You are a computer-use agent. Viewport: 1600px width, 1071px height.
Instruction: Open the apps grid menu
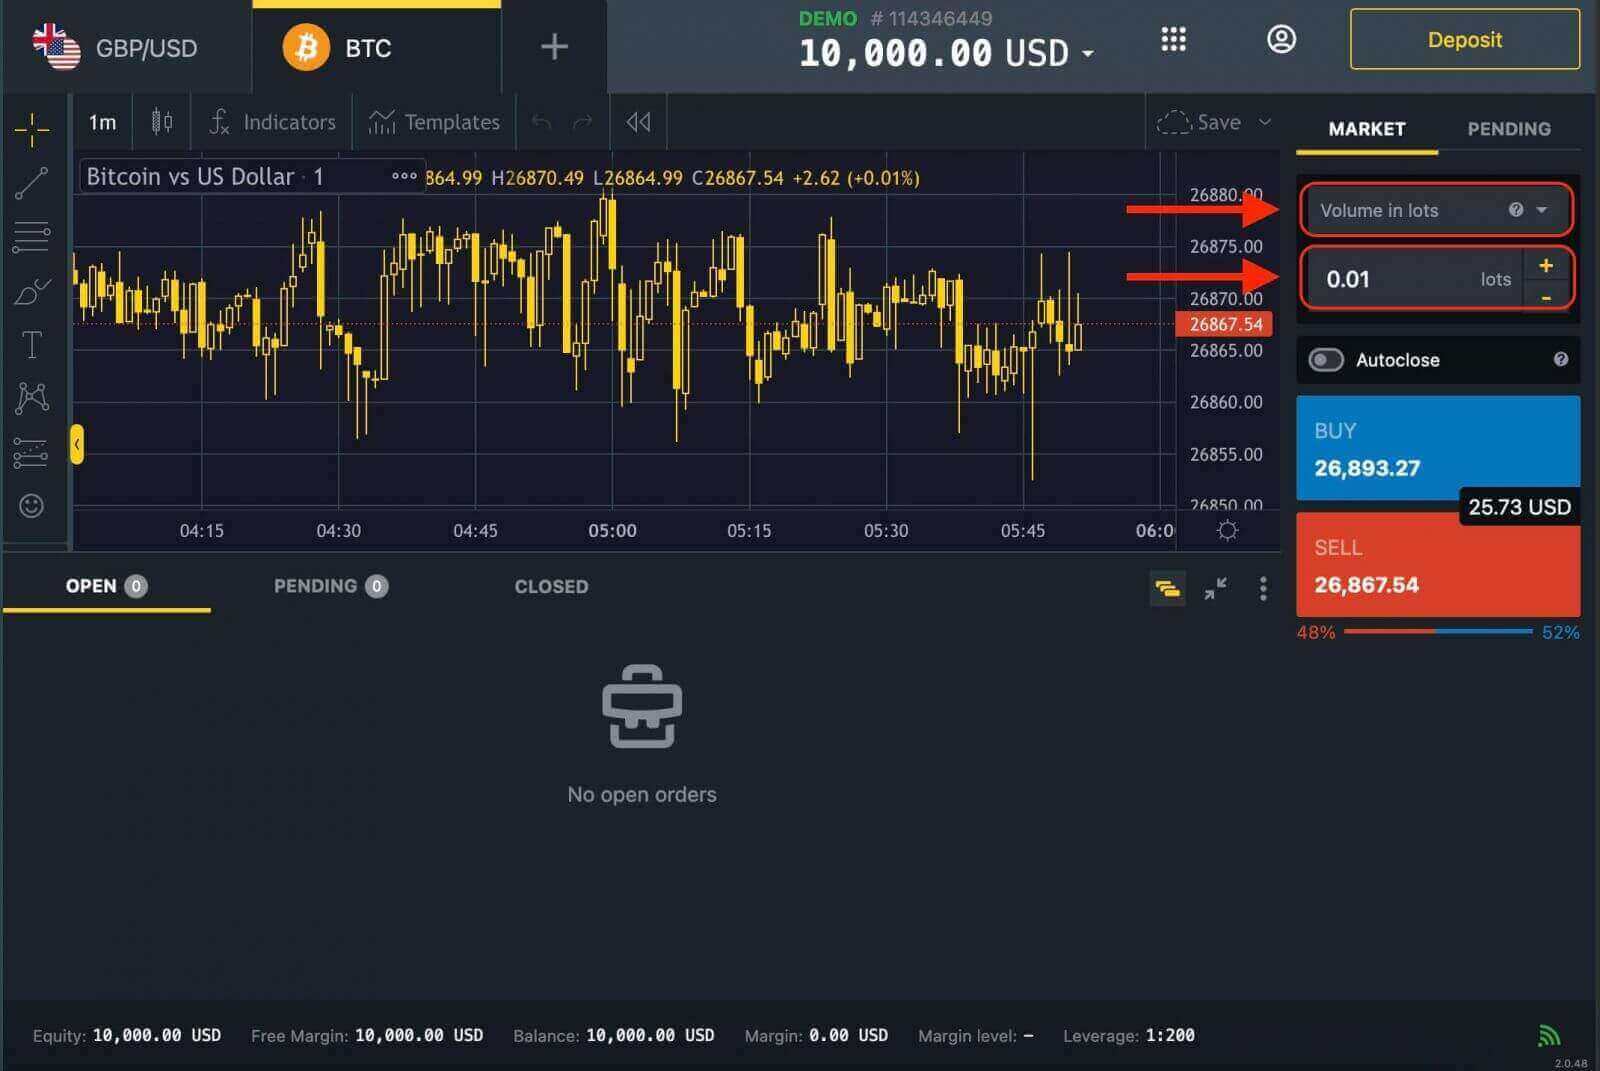[1173, 40]
